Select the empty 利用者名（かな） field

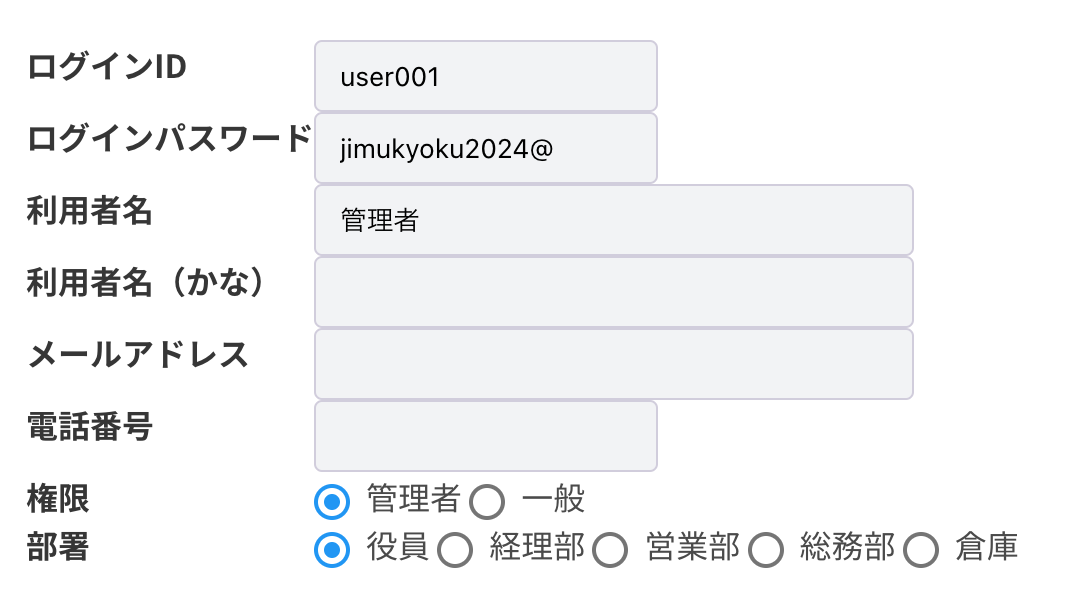click(x=613, y=292)
